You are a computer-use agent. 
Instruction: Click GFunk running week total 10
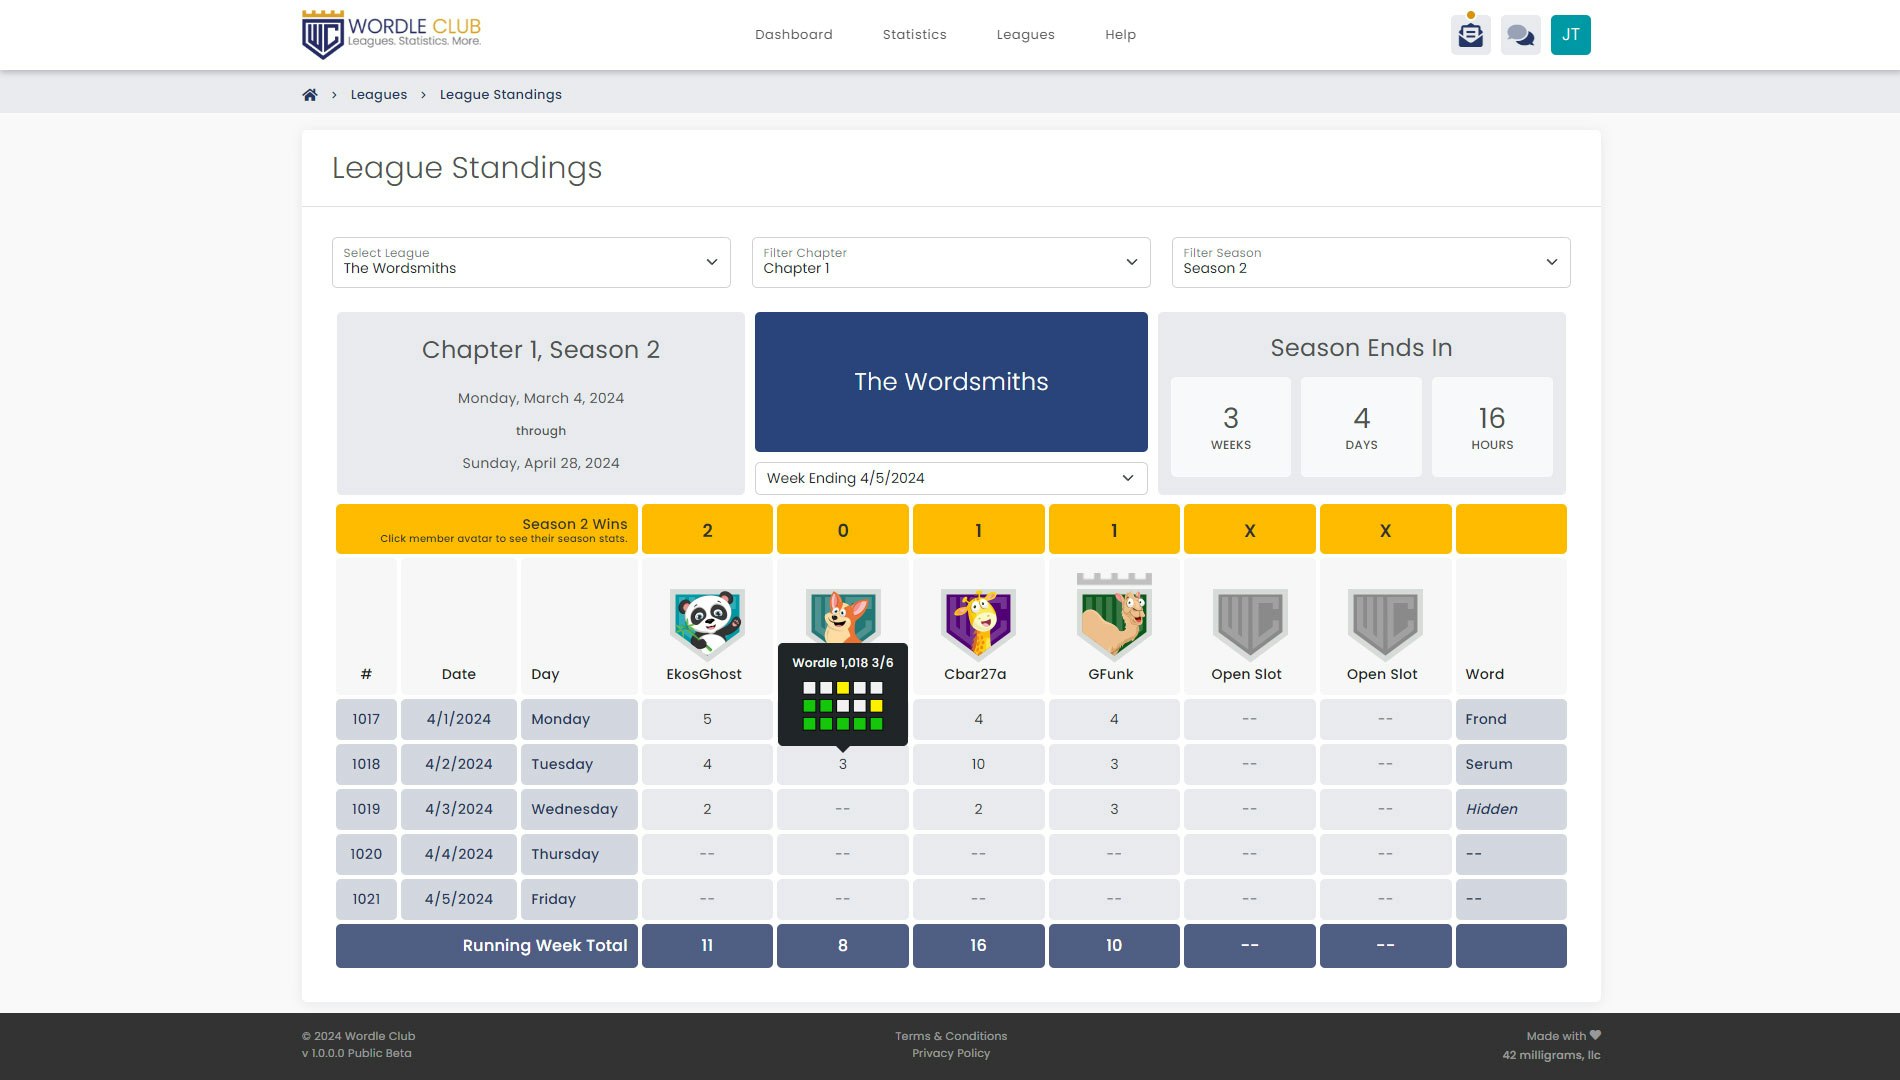coord(1114,946)
